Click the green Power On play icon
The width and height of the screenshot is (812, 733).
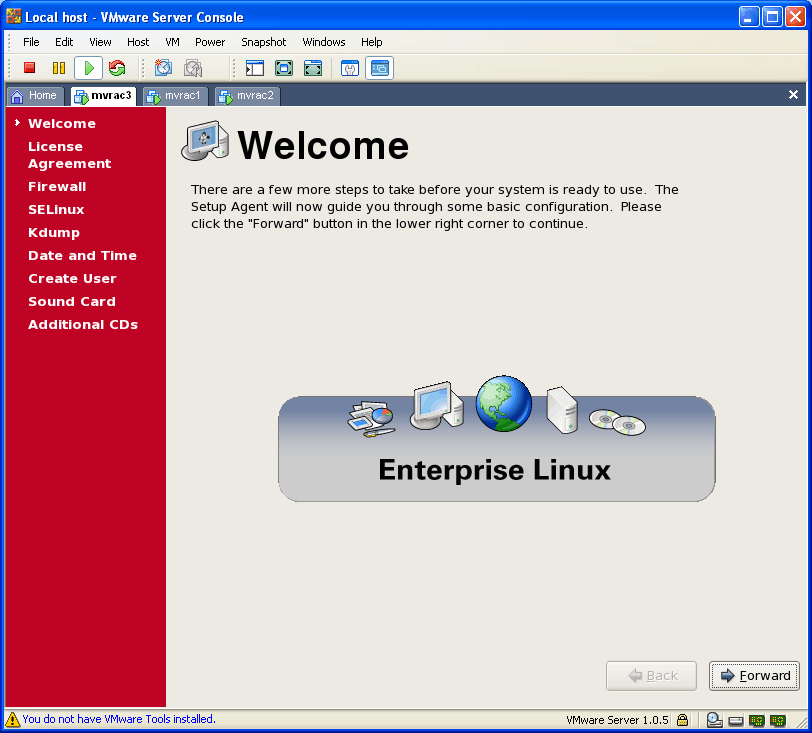[88, 68]
